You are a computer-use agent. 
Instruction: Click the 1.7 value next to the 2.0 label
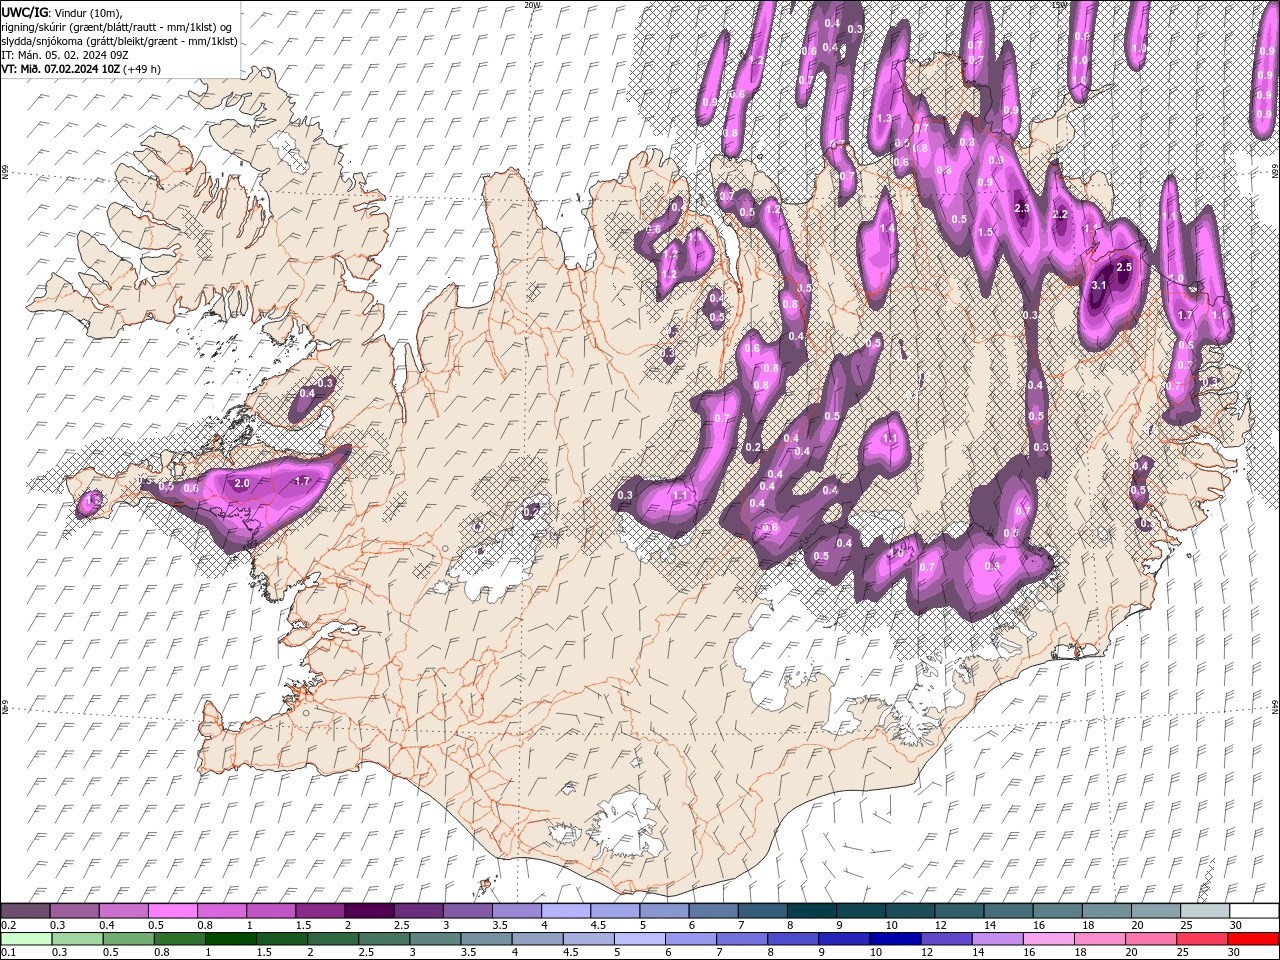pos(303,481)
